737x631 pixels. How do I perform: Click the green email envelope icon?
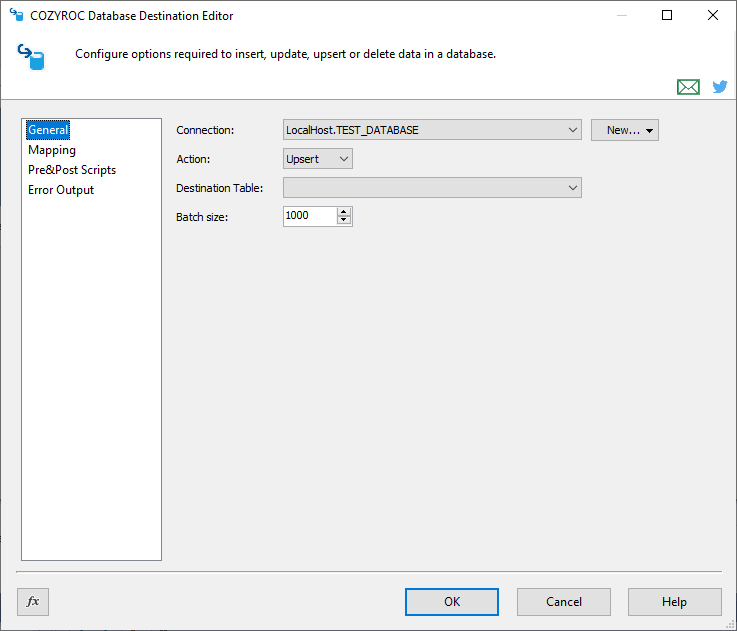[x=688, y=87]
